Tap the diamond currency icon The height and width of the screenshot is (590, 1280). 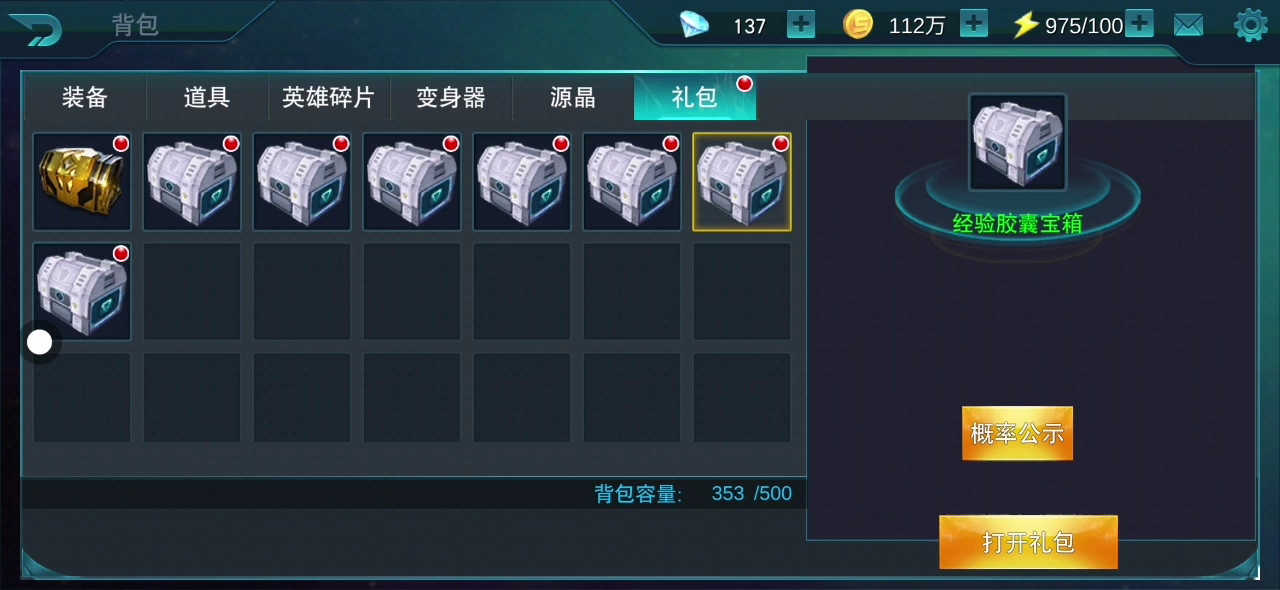[x=694, y=25]
